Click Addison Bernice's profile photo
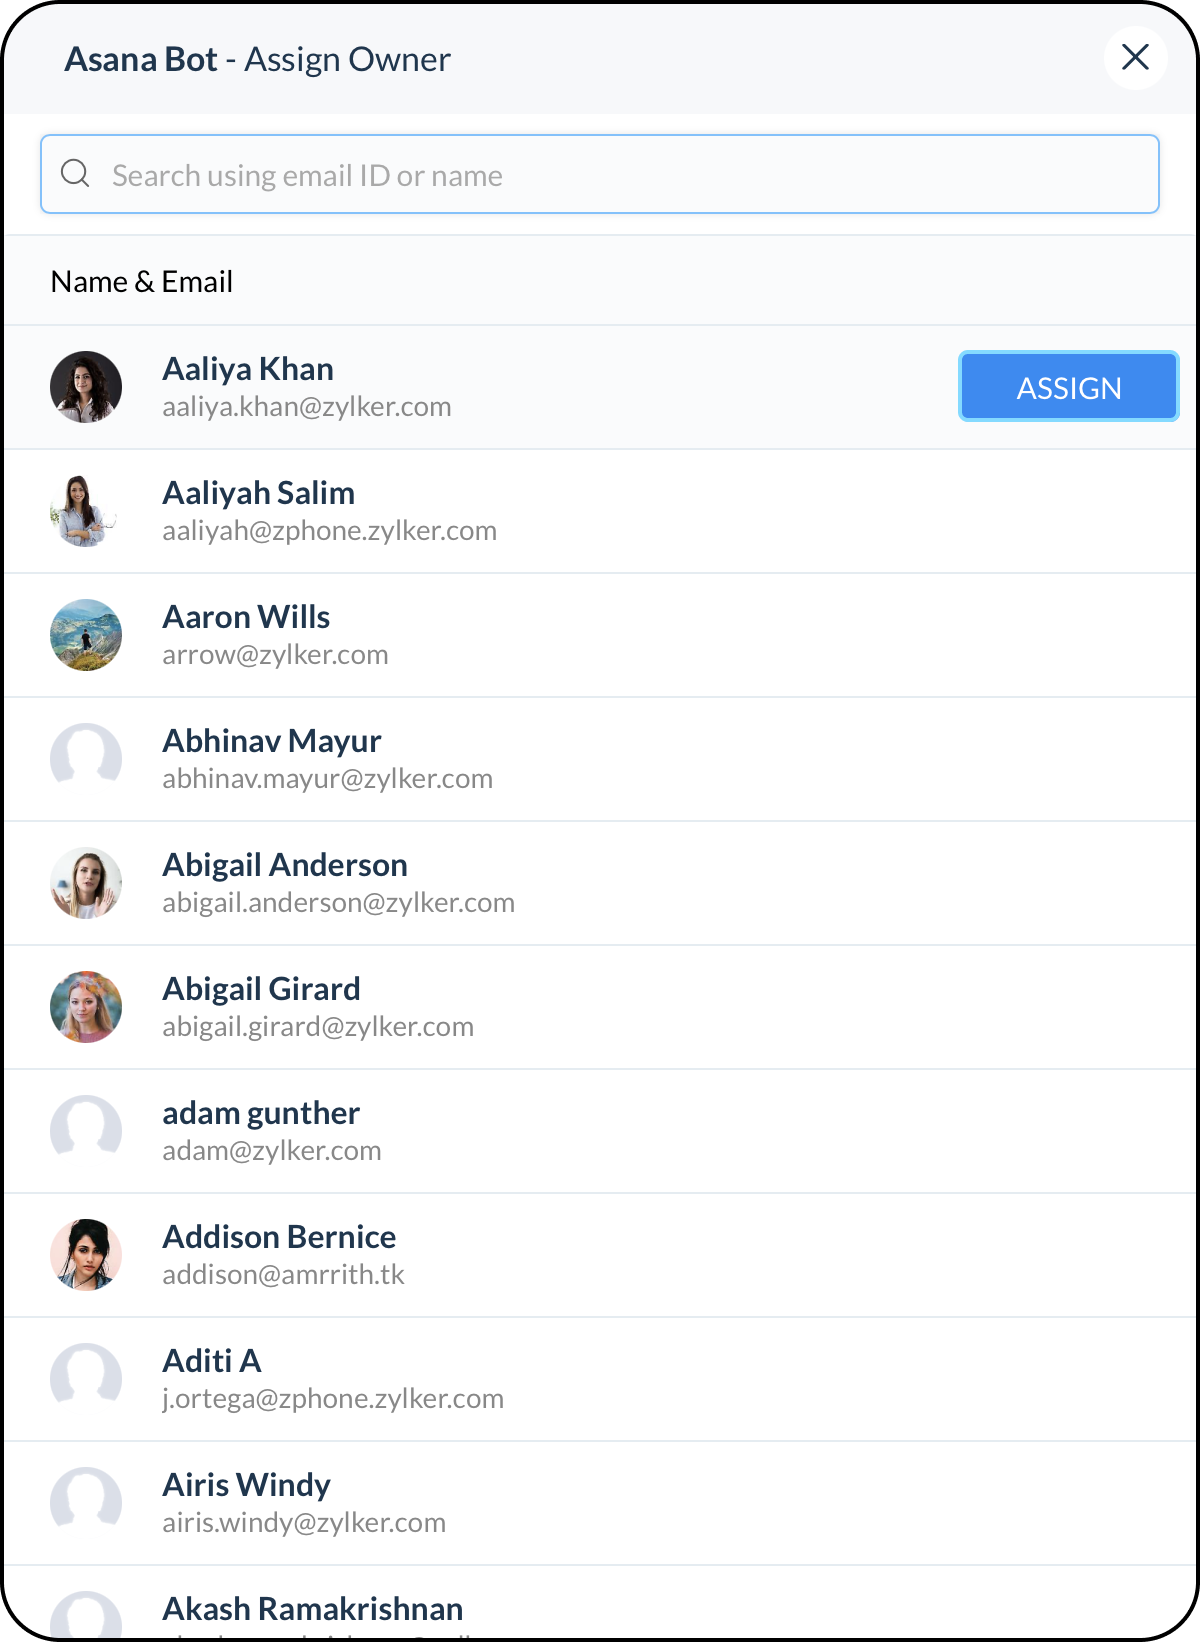 [86, 1255]
